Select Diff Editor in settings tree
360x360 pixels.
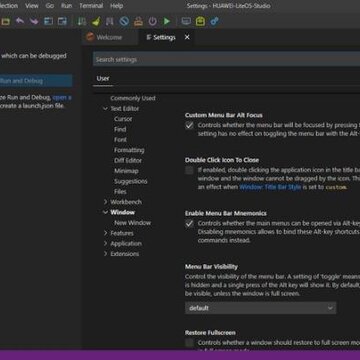pyautogui.click(x=128, y=160)
